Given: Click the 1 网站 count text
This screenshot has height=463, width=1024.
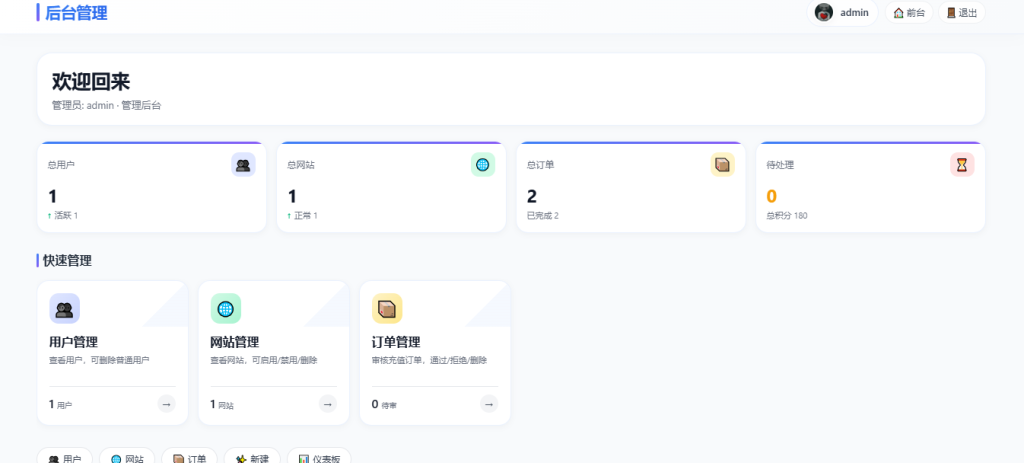Looking at the screenshot, I should [x=222, y=405].
